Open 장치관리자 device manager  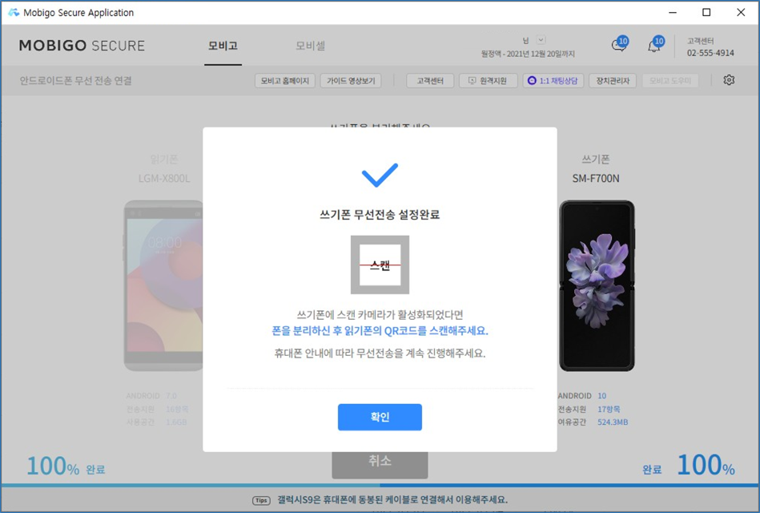pyautogui.click(x=613, y=80)
